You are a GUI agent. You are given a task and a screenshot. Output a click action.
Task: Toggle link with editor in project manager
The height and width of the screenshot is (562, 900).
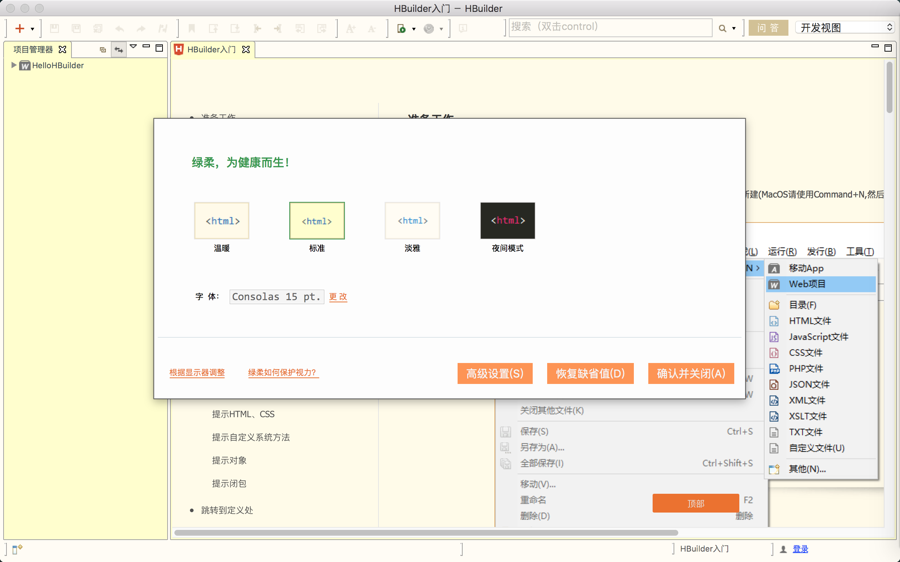coord(119,49)
